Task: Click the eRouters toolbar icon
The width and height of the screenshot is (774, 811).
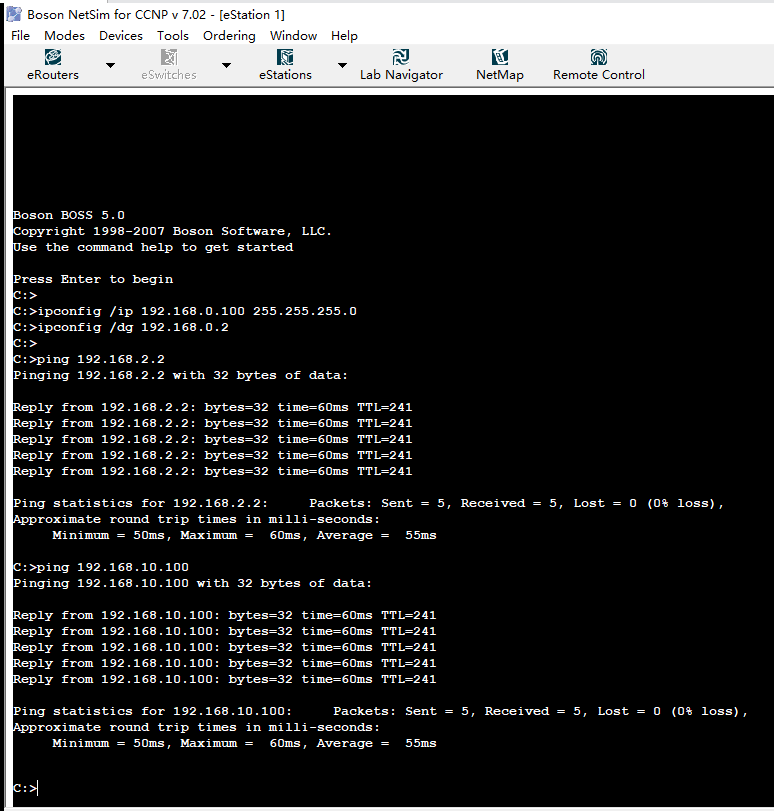Action: point(53,57)
